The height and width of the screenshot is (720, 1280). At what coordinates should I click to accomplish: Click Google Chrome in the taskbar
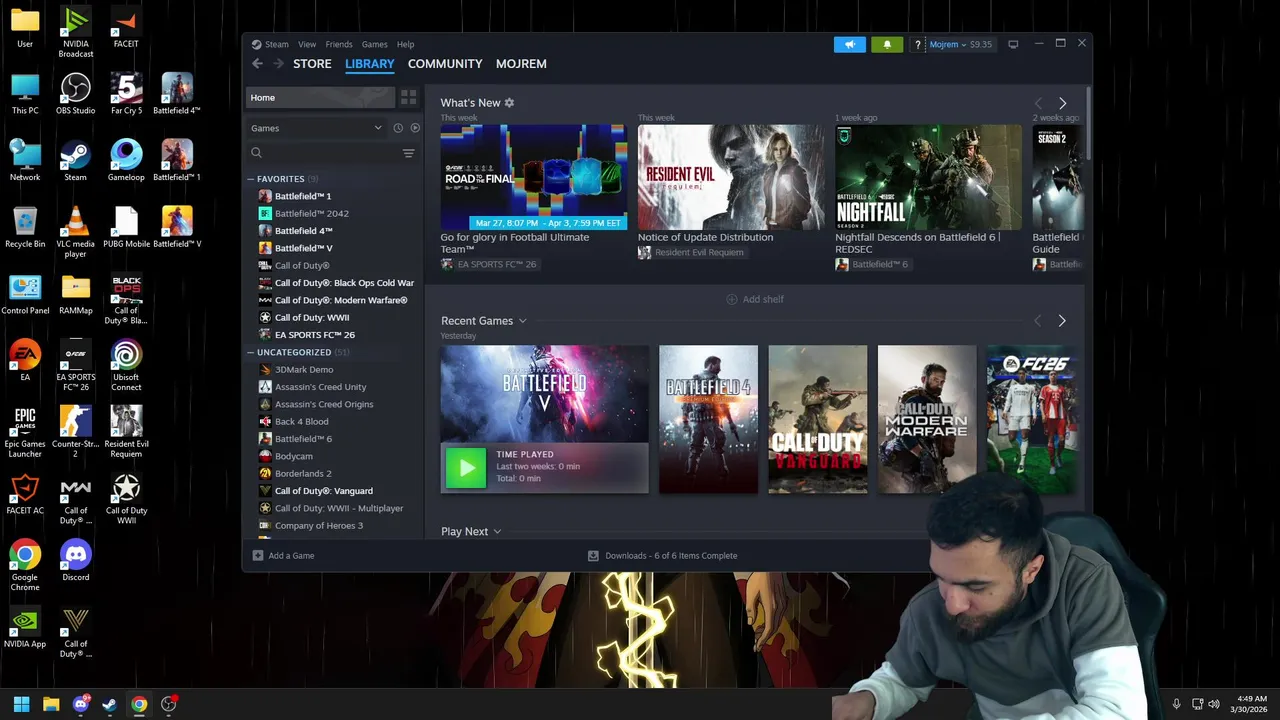coord(139,704)
